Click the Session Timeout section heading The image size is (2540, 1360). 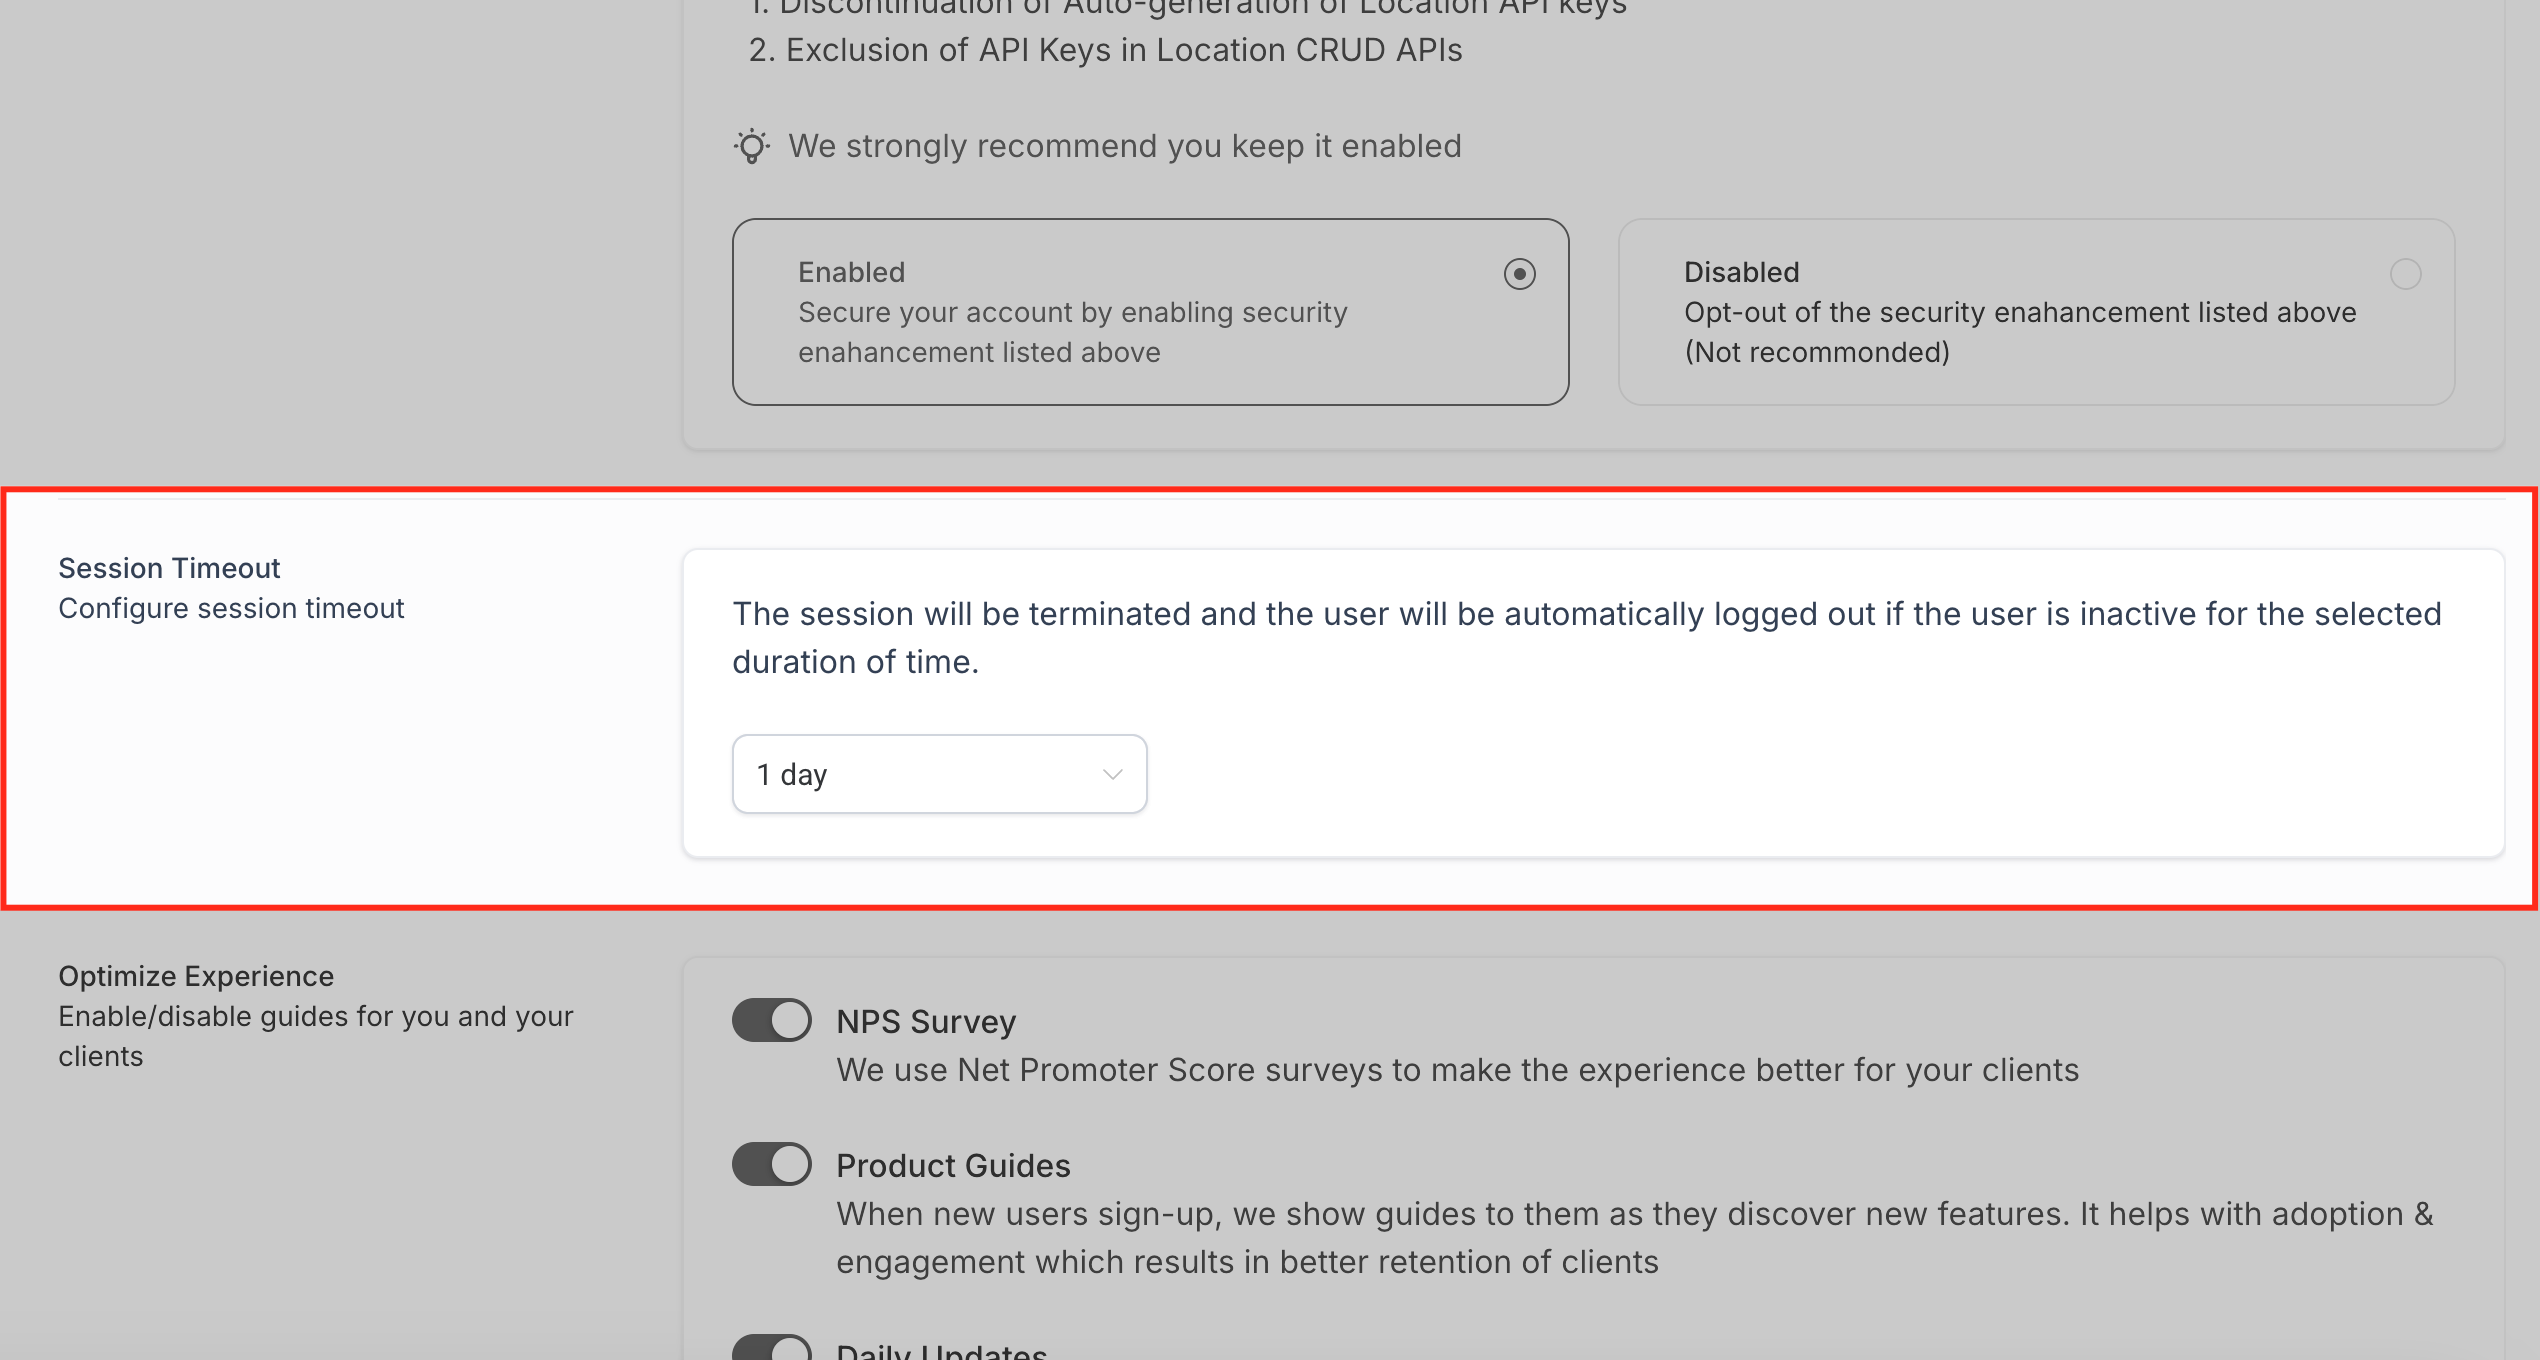tap(170, 568)
